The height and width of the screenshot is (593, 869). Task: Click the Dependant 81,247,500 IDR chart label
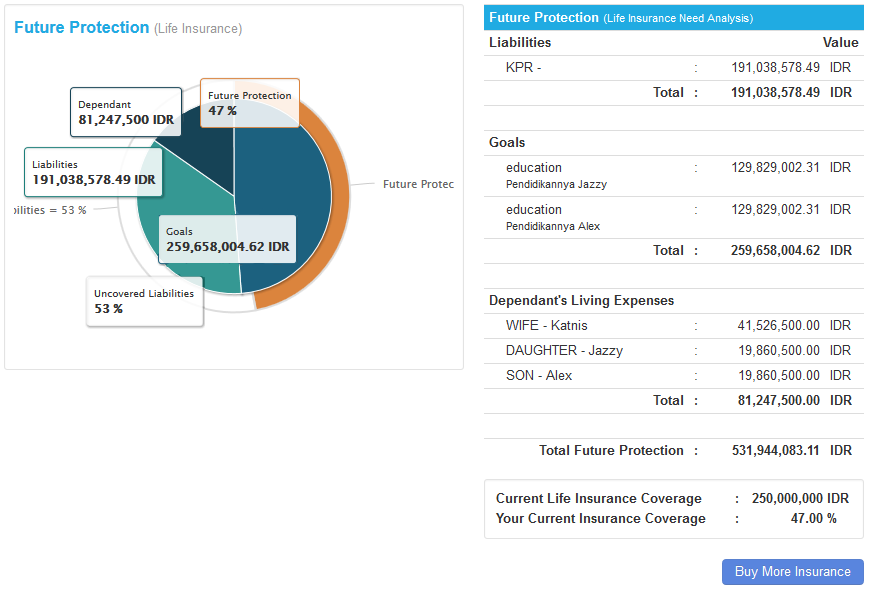coord(126,112)
